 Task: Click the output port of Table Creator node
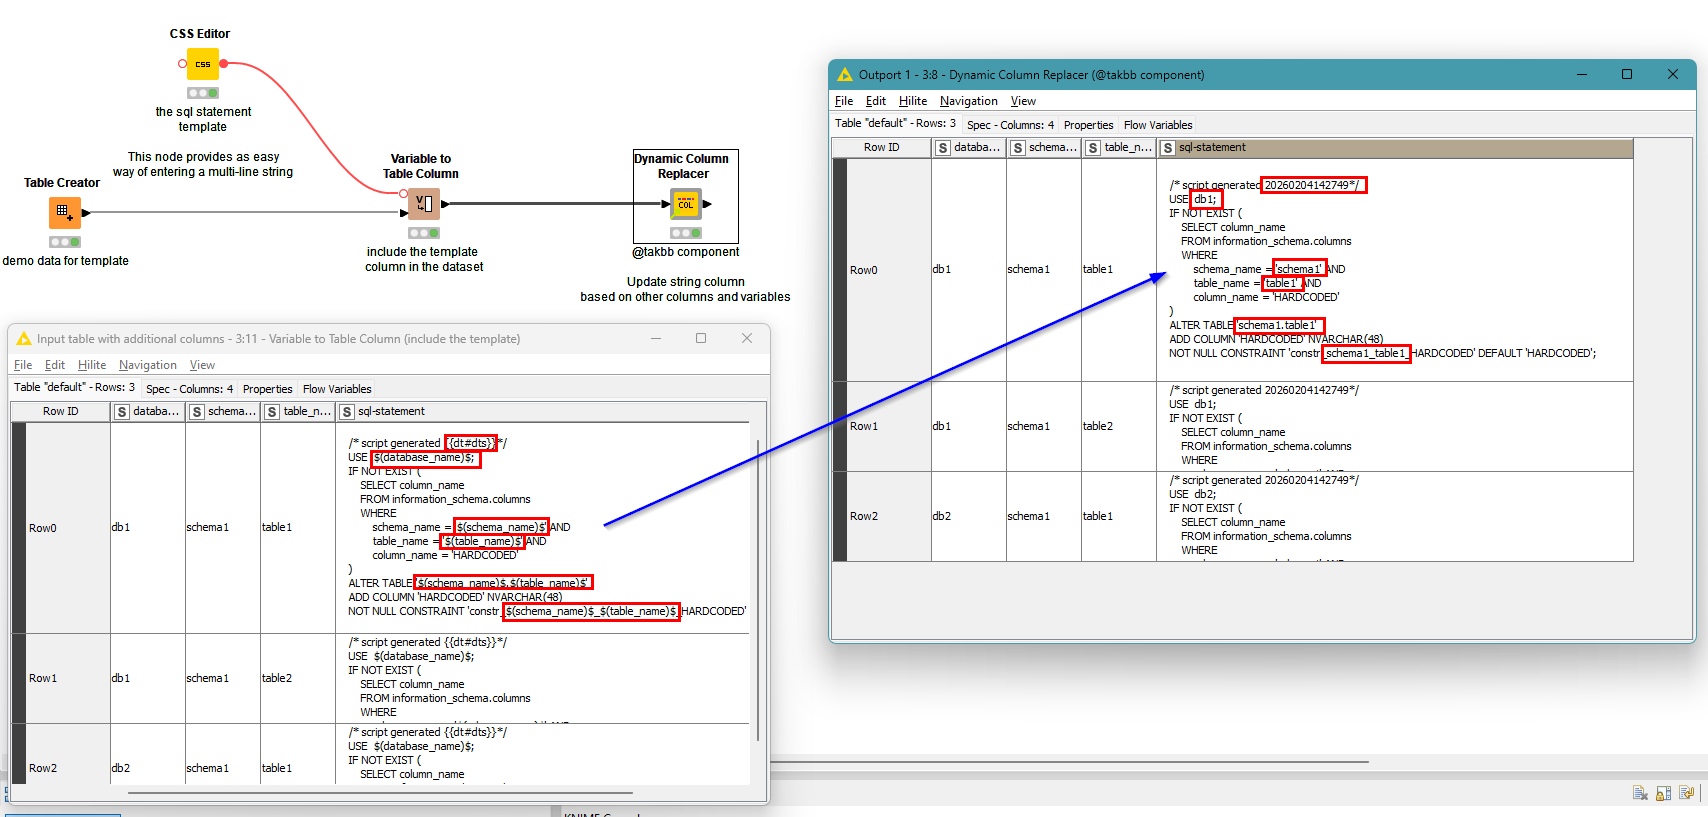[x=86, y=213]
